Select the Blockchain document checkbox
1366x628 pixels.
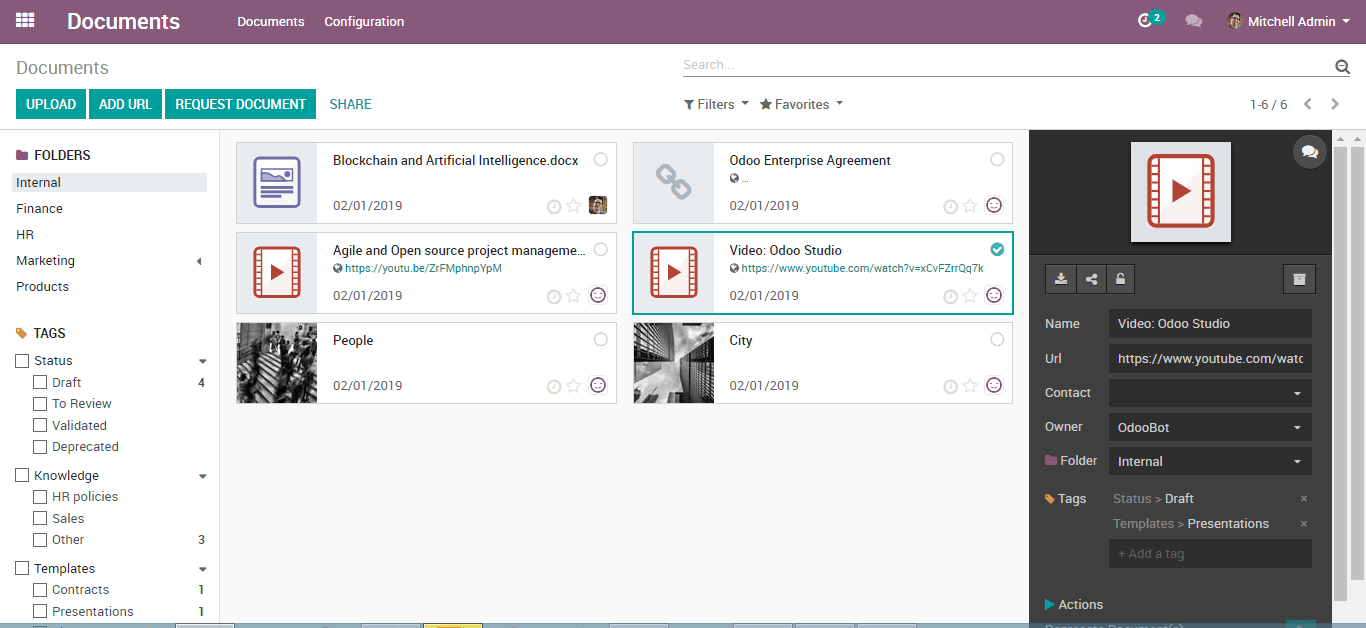coord(599,158)
